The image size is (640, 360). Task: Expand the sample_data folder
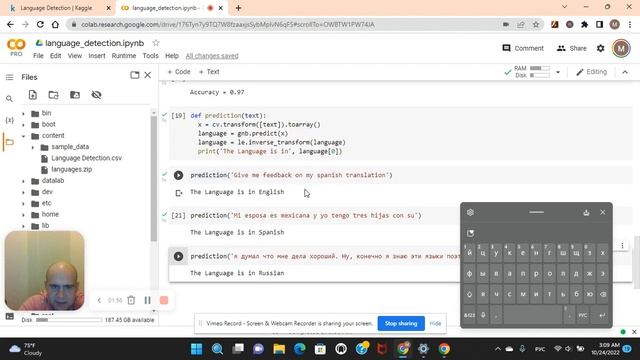33,147
